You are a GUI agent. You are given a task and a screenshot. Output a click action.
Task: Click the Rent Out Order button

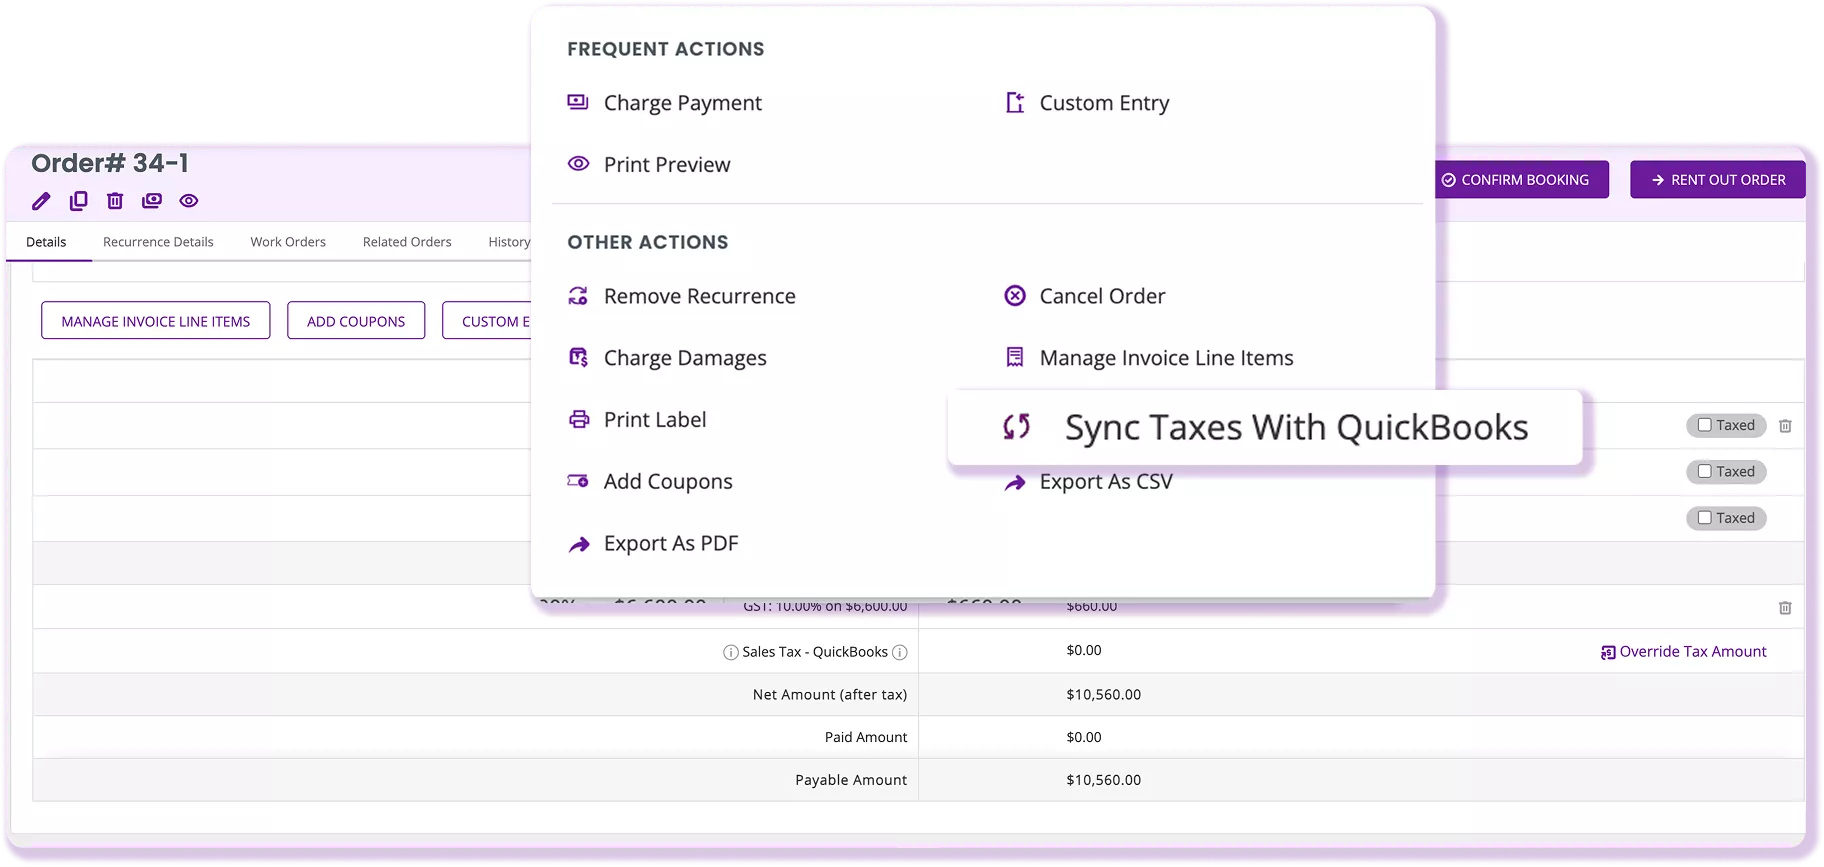click(x=1717, y=180)
